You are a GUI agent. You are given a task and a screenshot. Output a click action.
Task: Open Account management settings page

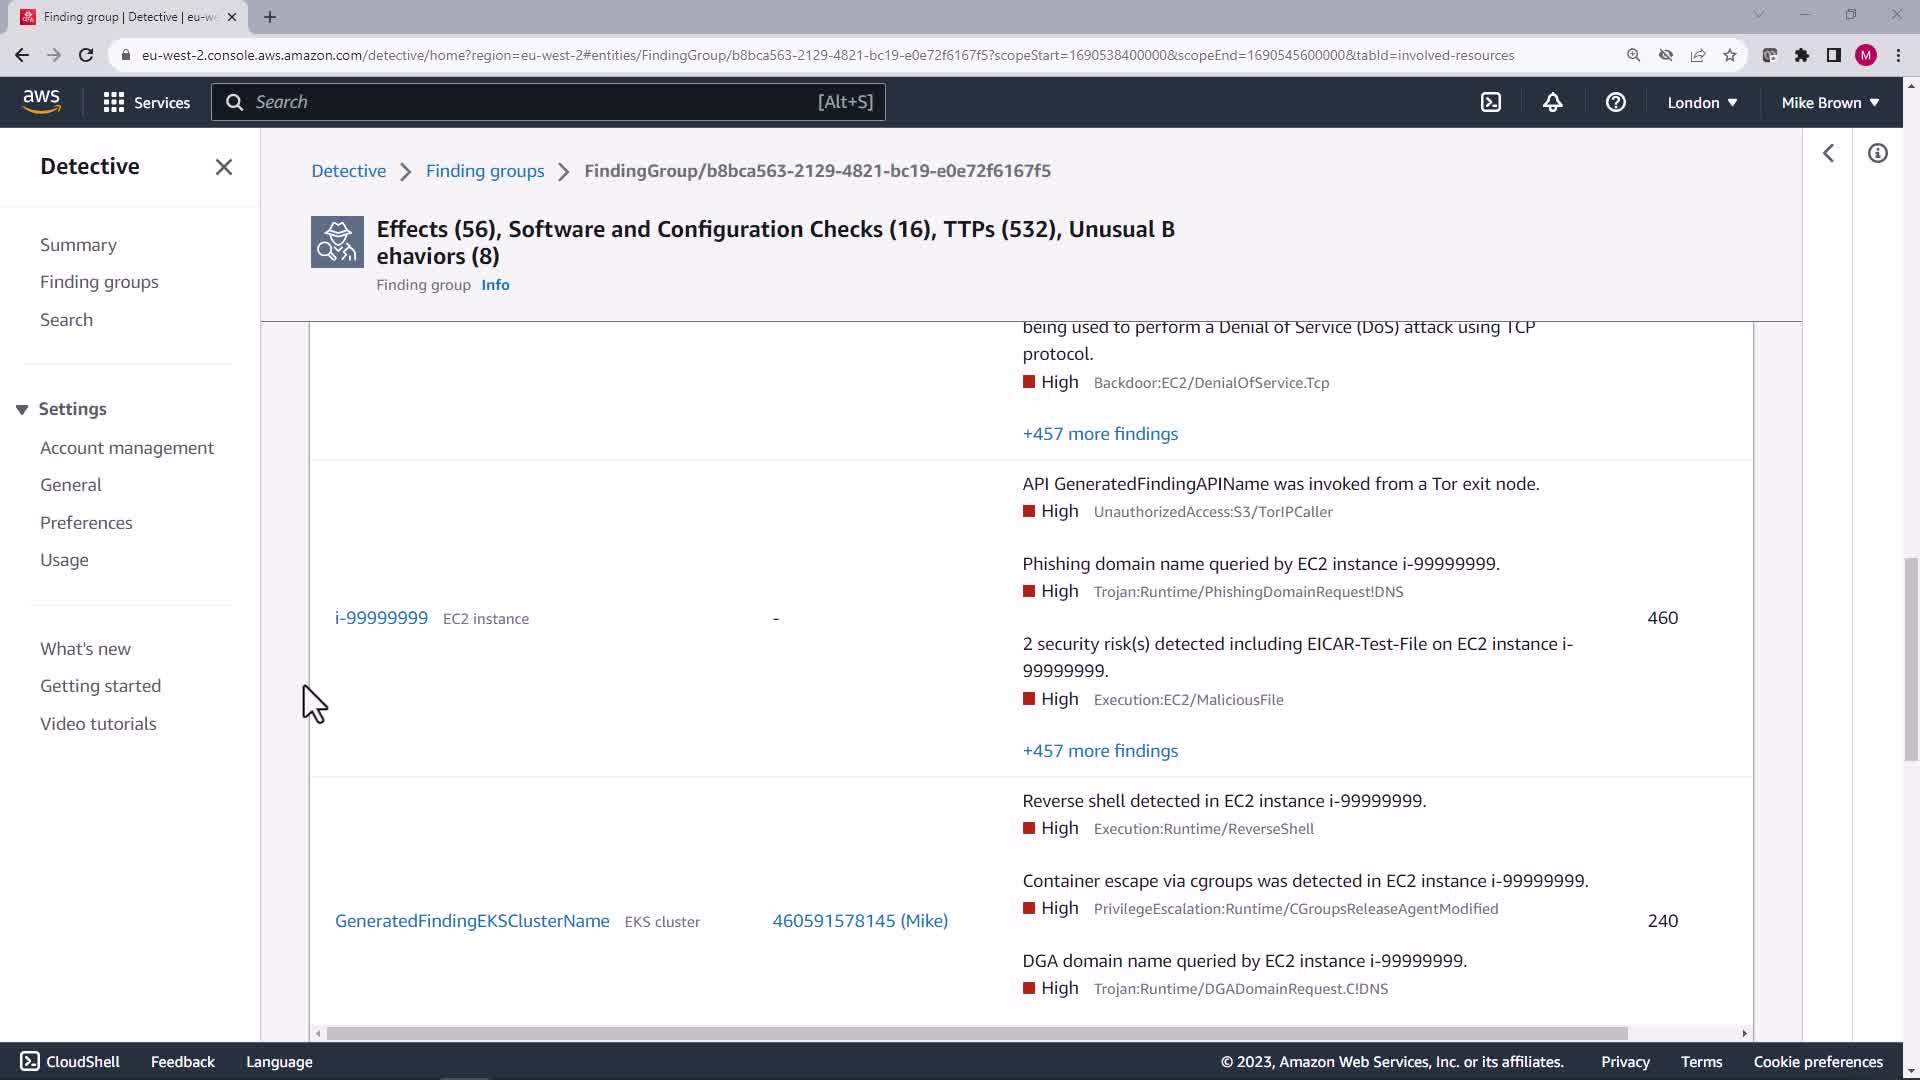127,448
